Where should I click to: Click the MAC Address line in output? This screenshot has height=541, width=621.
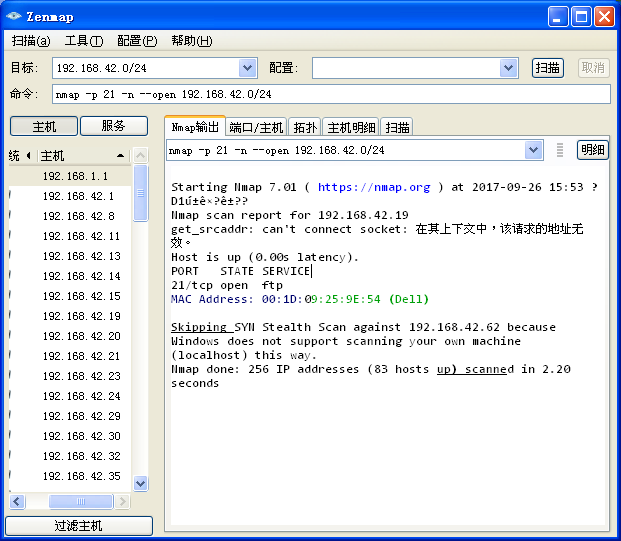pos(300,299)
